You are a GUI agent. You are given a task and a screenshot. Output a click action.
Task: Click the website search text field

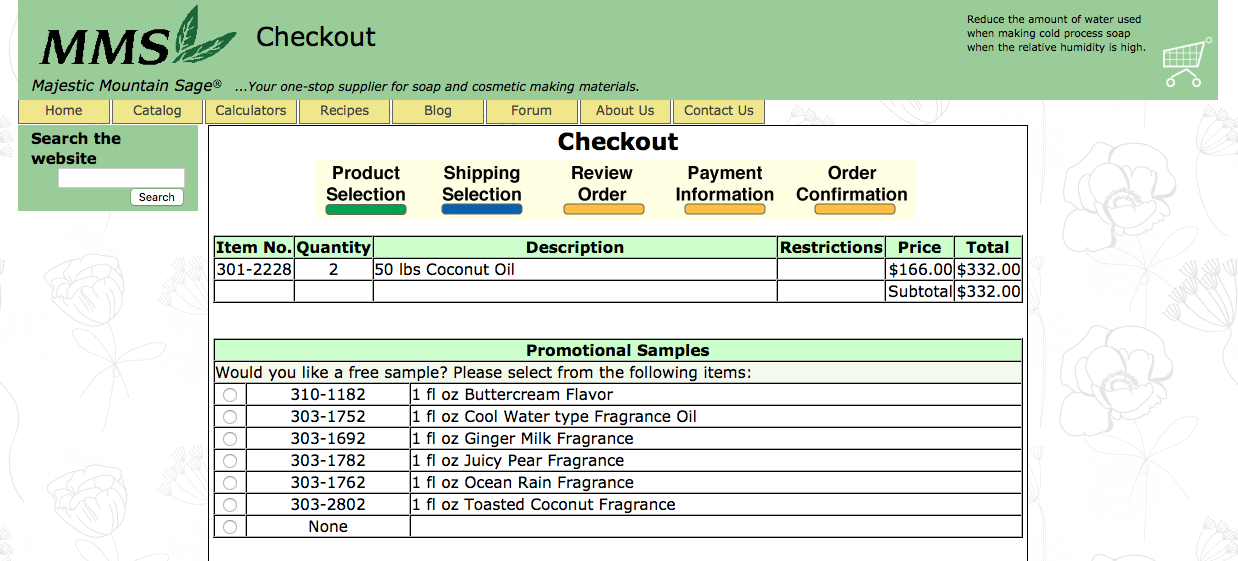[x=121, y=178]
